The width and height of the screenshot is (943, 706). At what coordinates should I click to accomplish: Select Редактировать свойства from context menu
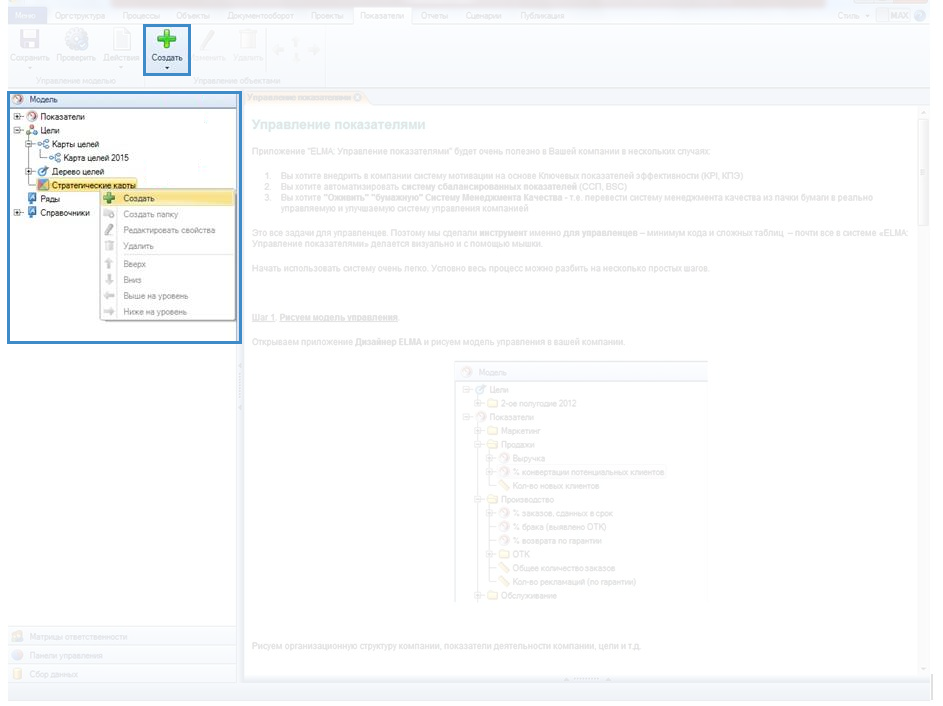pos(168,230)
